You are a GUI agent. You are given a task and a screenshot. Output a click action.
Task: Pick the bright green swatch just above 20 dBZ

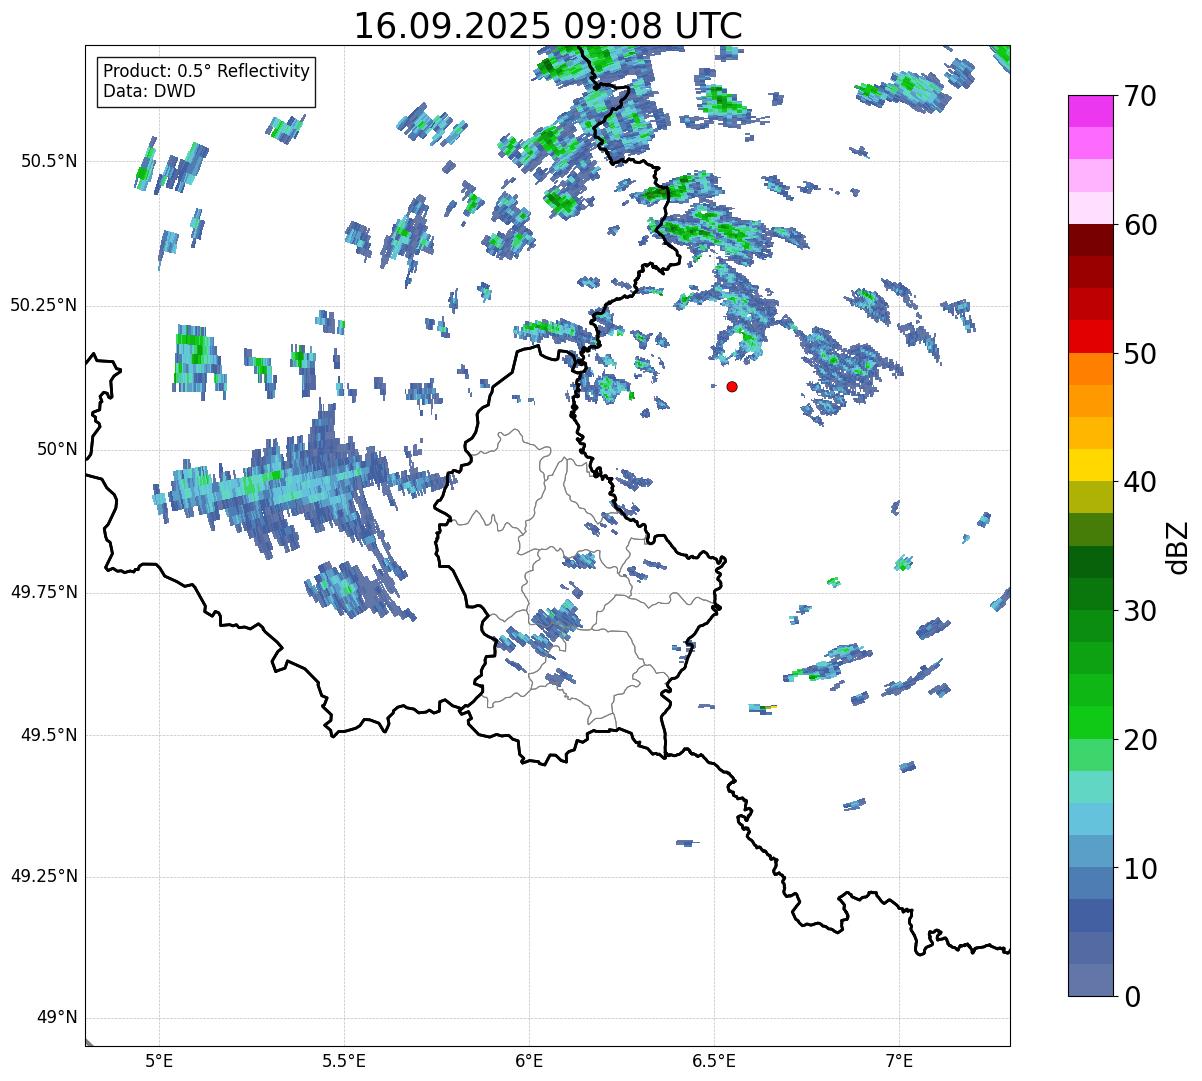pos(1090,723)
